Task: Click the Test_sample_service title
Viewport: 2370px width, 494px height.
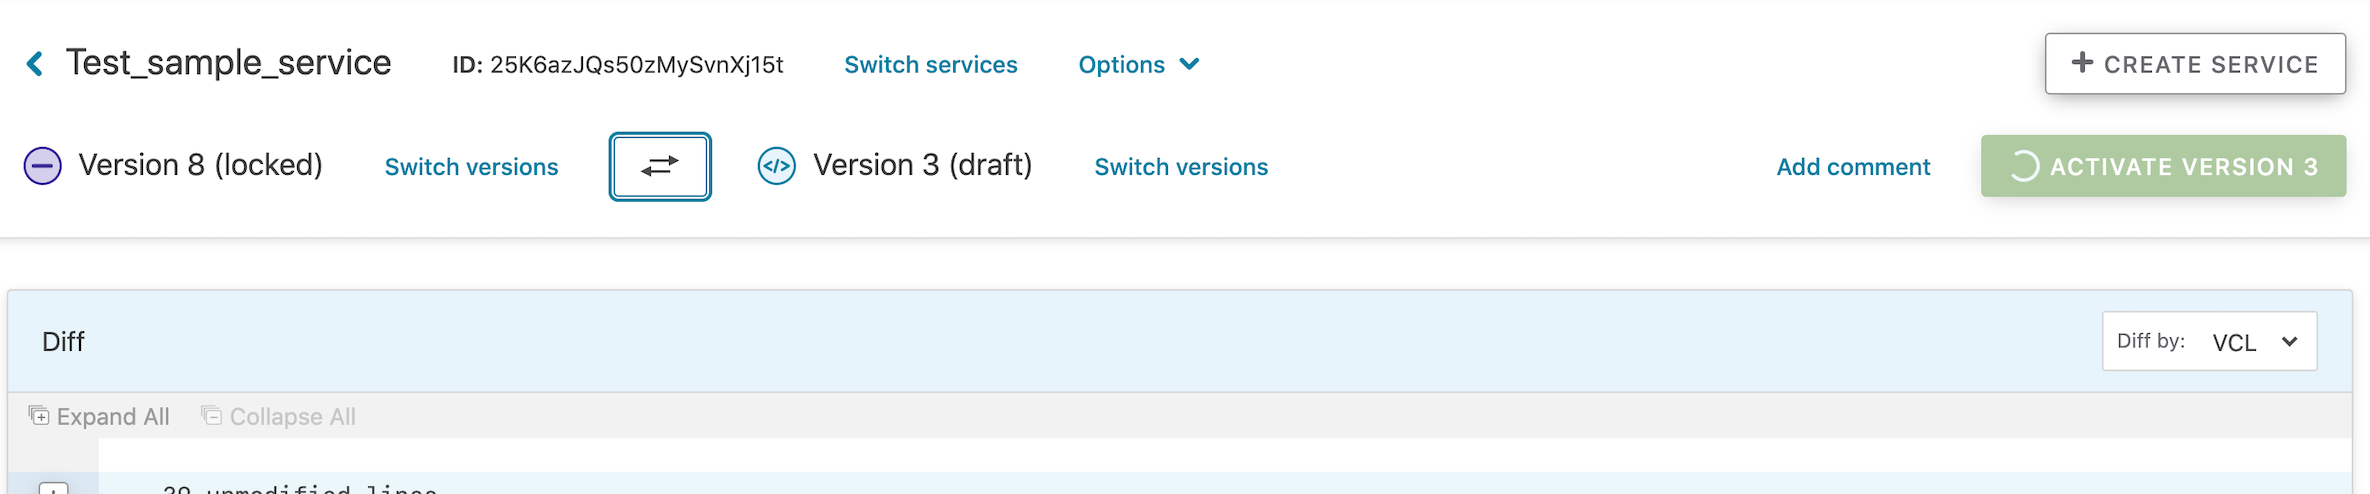Action: [x=229, y=62]
